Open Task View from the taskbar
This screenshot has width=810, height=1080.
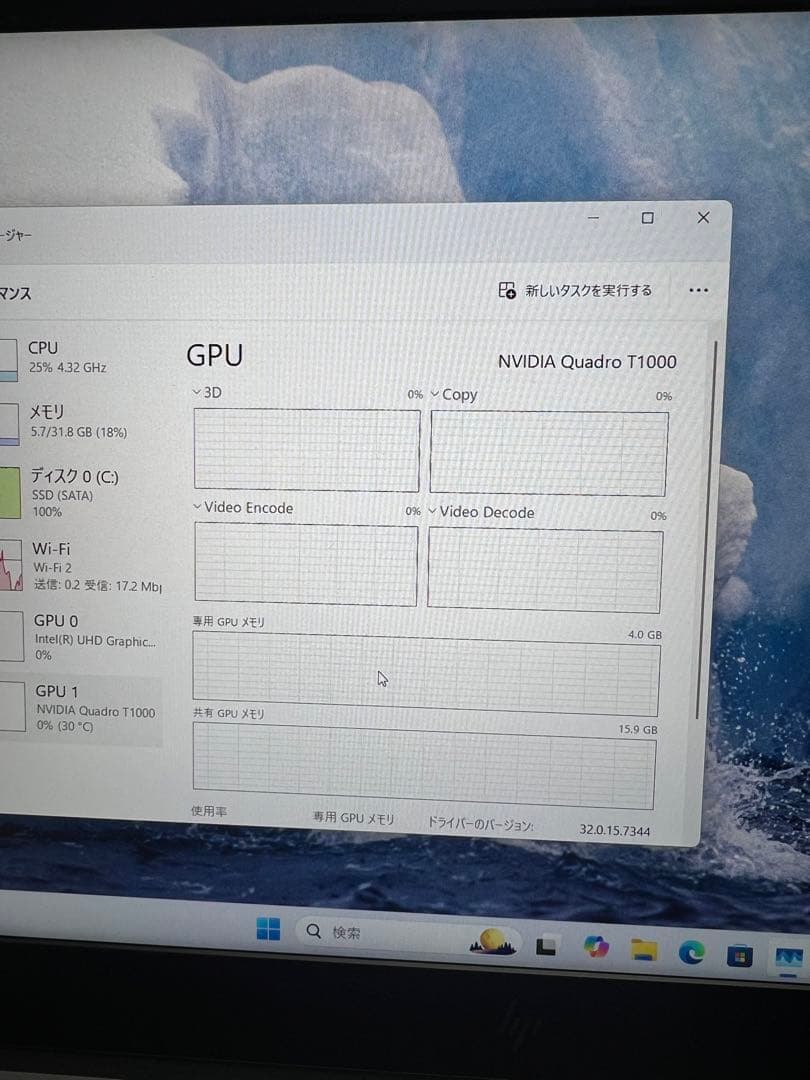click(546, 948)
